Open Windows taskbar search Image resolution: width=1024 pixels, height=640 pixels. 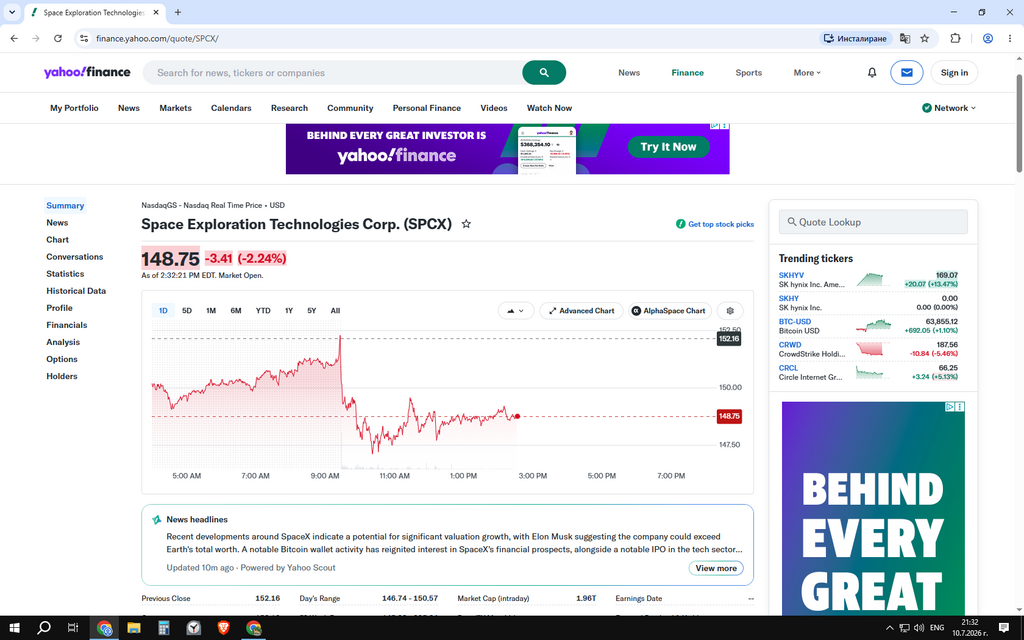pyautogui.click(x=44, y=628)
